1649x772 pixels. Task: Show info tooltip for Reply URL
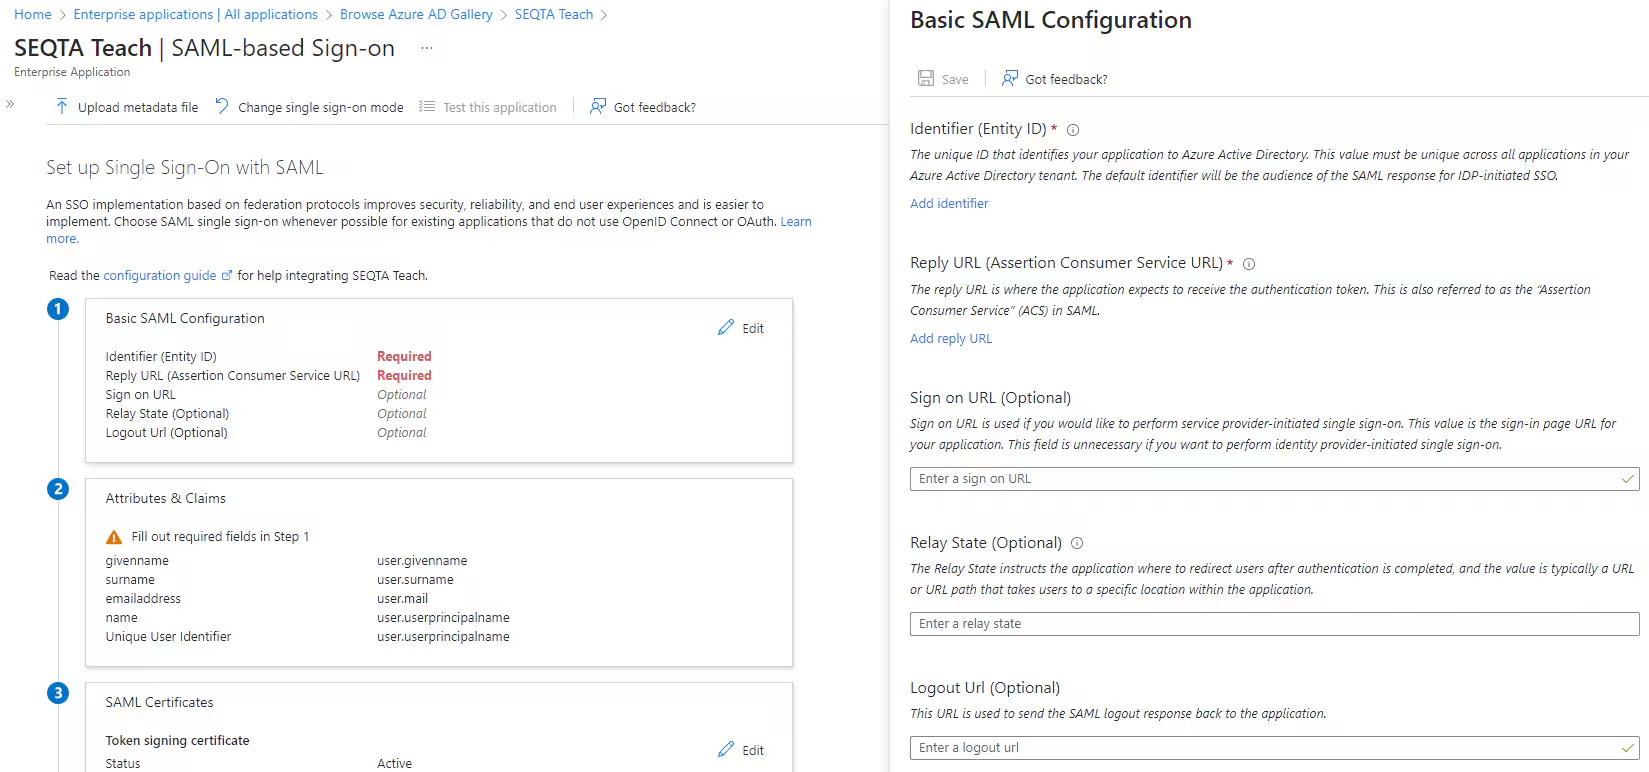(x=1249, y=264)
